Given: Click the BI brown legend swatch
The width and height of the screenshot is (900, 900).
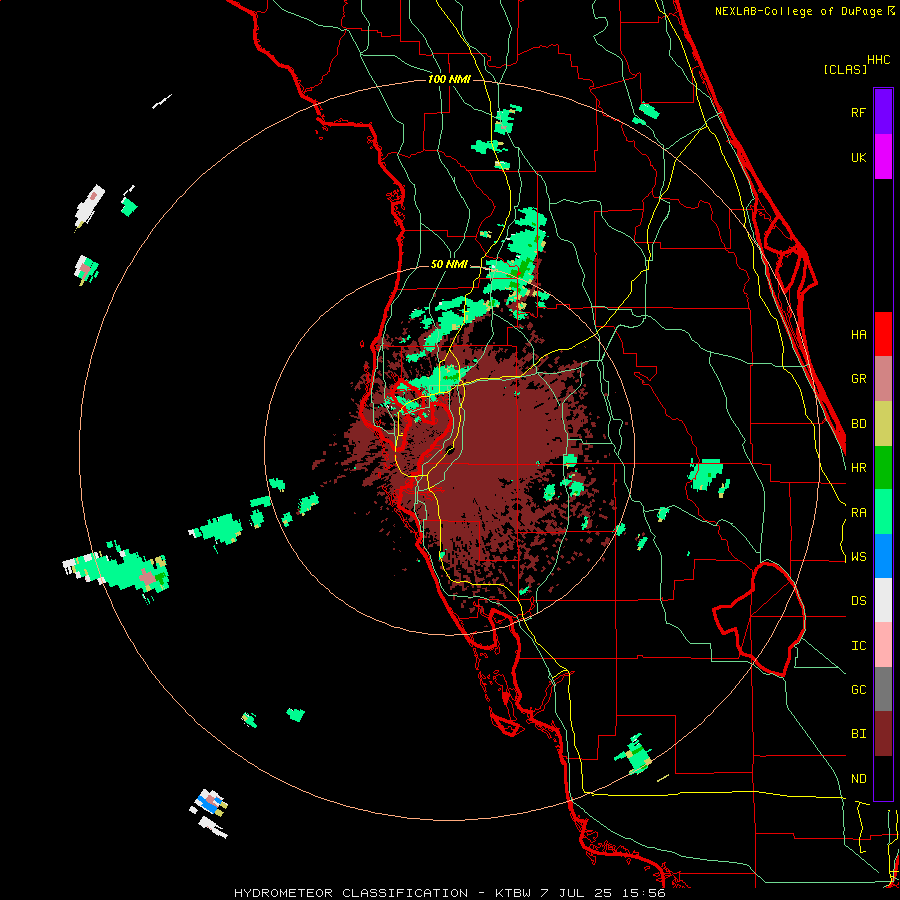Looking at the screenshot, I should click(x=883, y=734).
